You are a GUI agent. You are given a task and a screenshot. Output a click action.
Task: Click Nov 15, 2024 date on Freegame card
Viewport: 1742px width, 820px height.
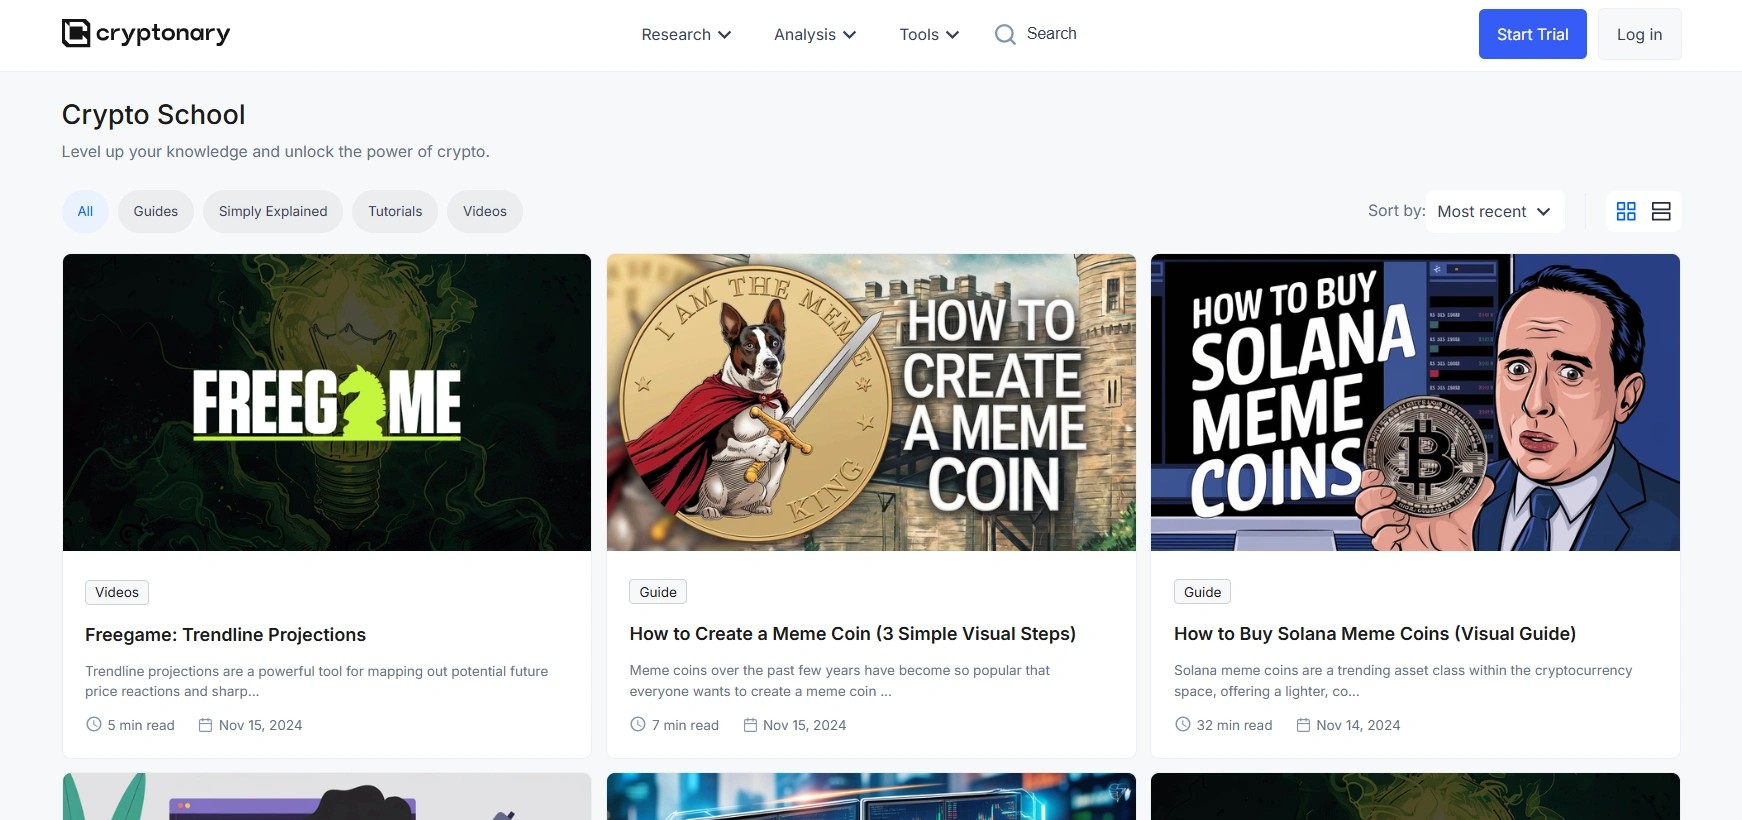point(260,725)
